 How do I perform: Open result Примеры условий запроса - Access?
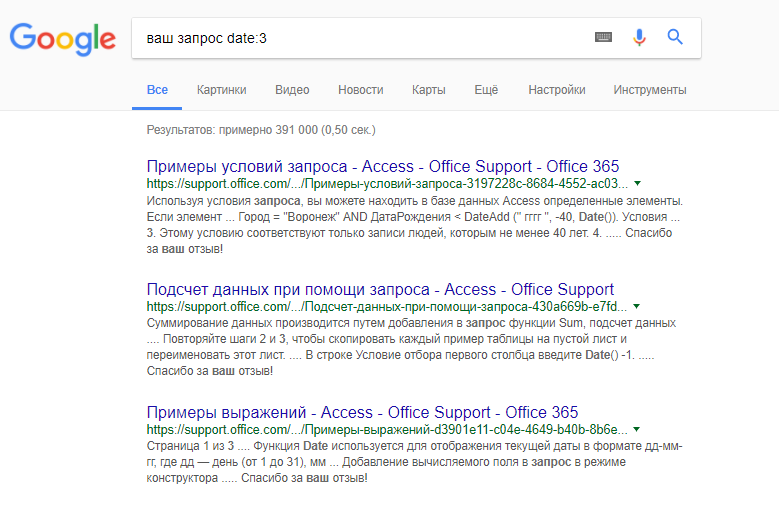point(383,166)
